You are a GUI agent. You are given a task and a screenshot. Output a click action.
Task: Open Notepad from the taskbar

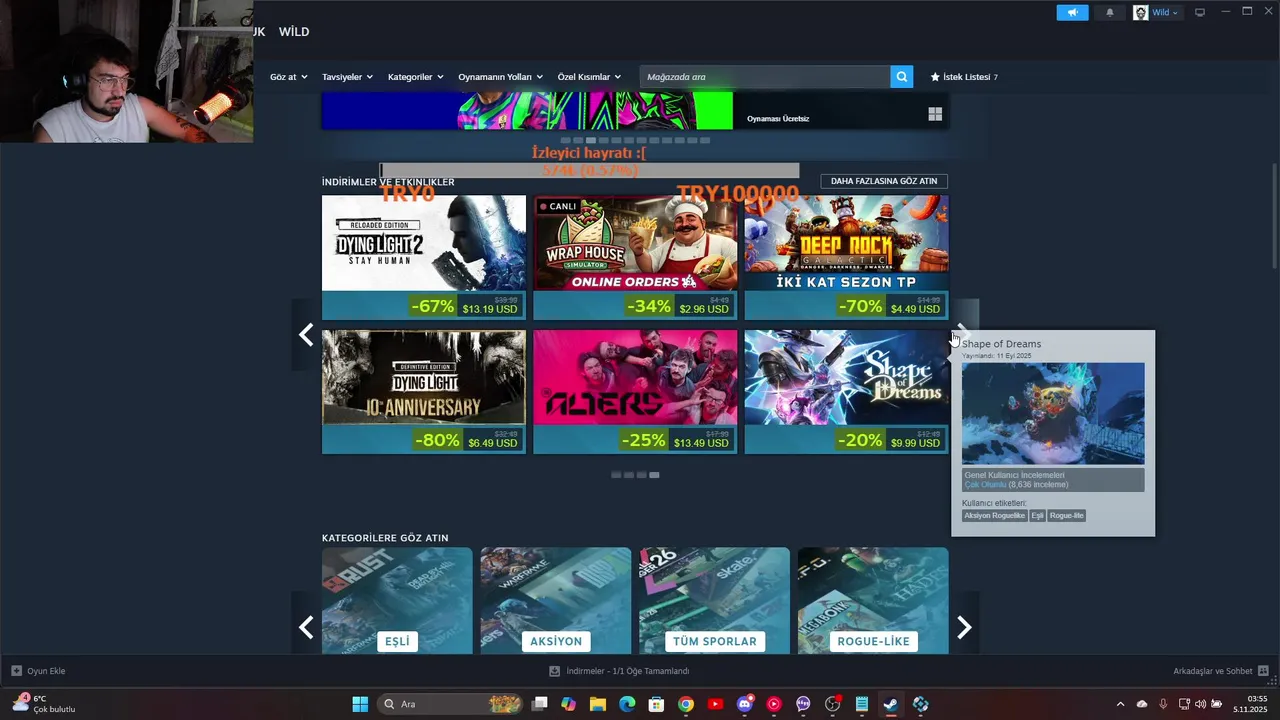(862, 704)
